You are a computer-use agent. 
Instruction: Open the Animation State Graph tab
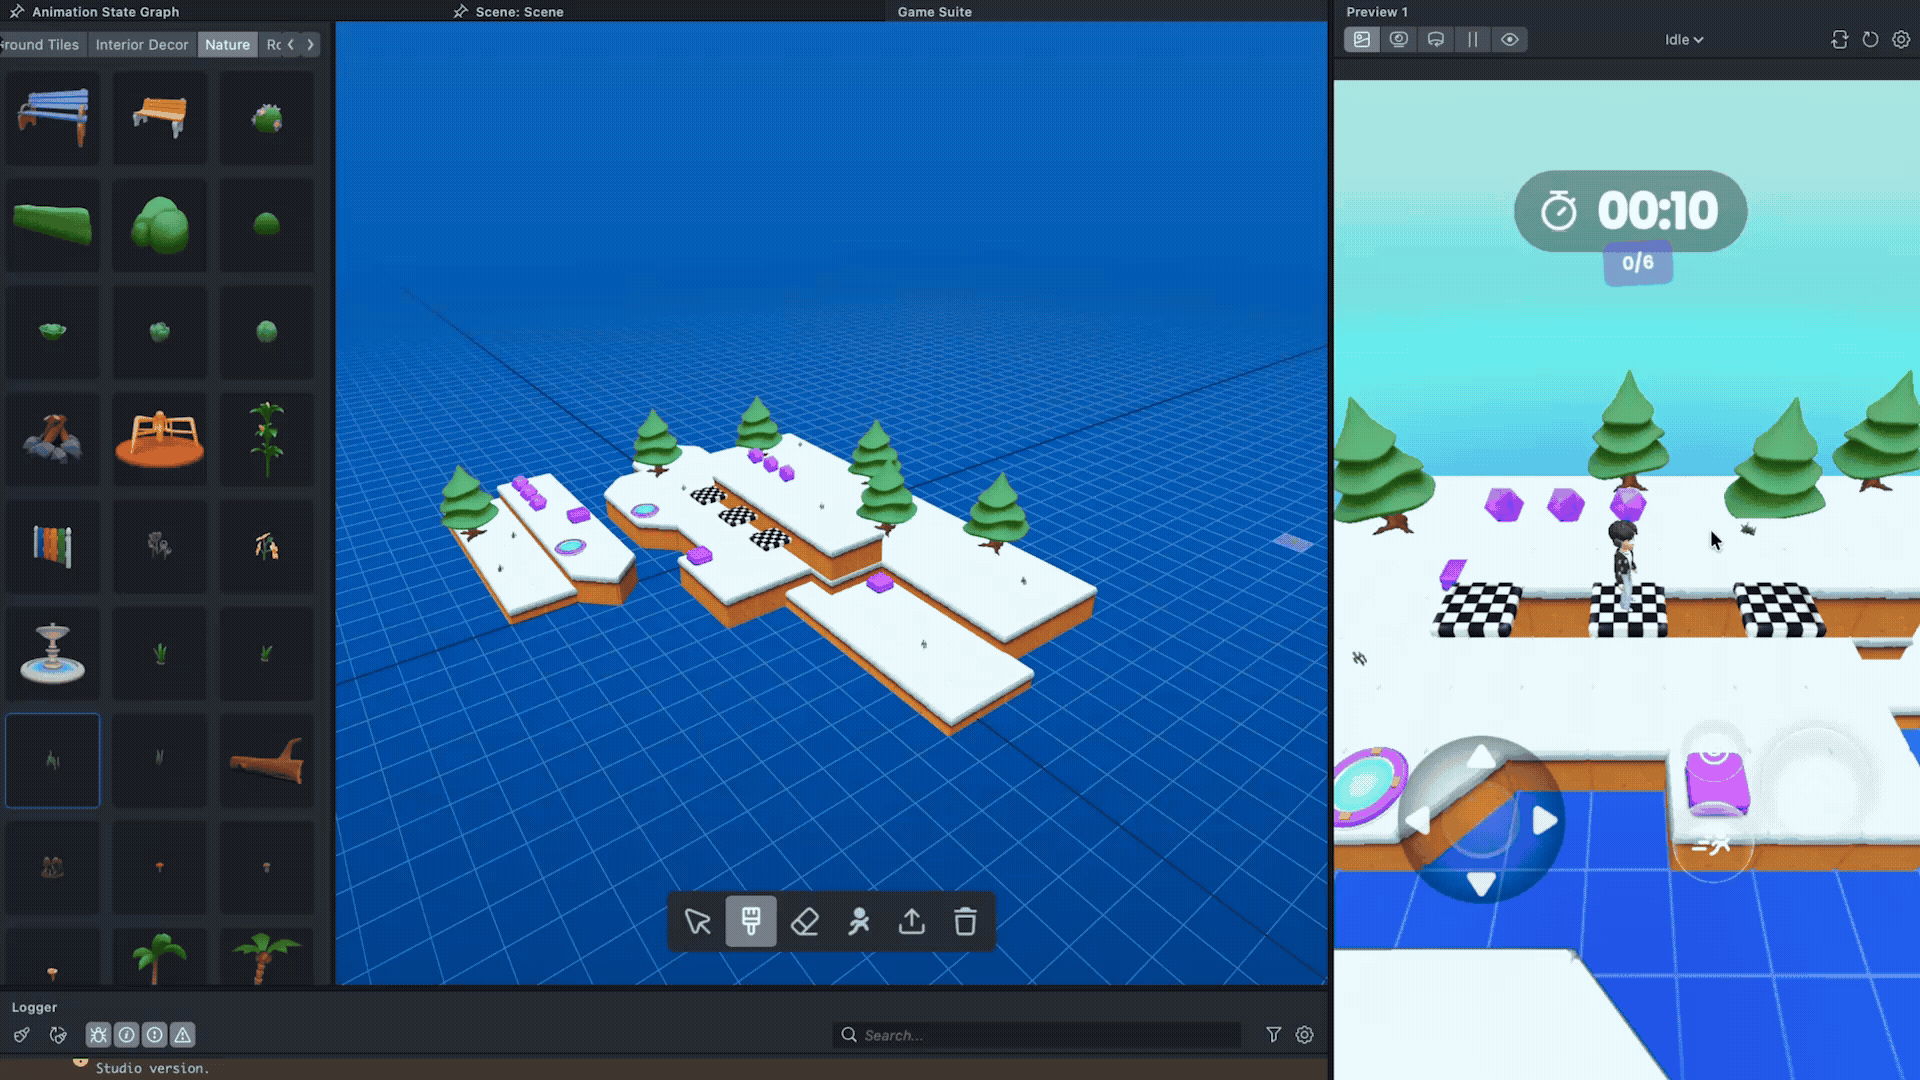pyautogui.click(x=105, y=12)
